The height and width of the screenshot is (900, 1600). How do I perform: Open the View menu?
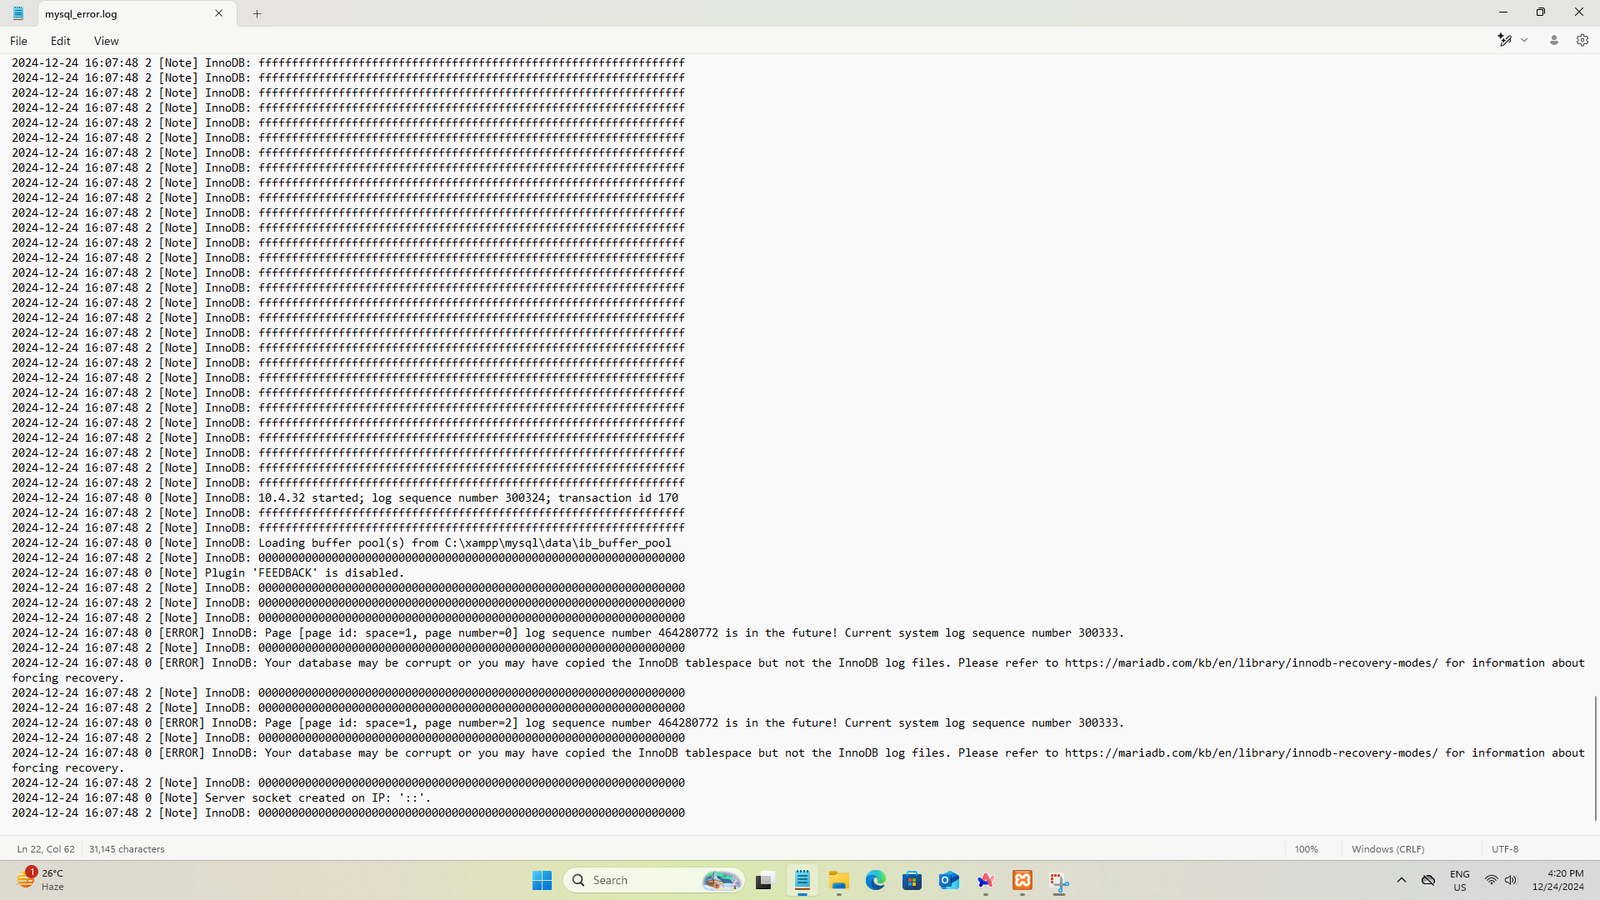point(106,41)
